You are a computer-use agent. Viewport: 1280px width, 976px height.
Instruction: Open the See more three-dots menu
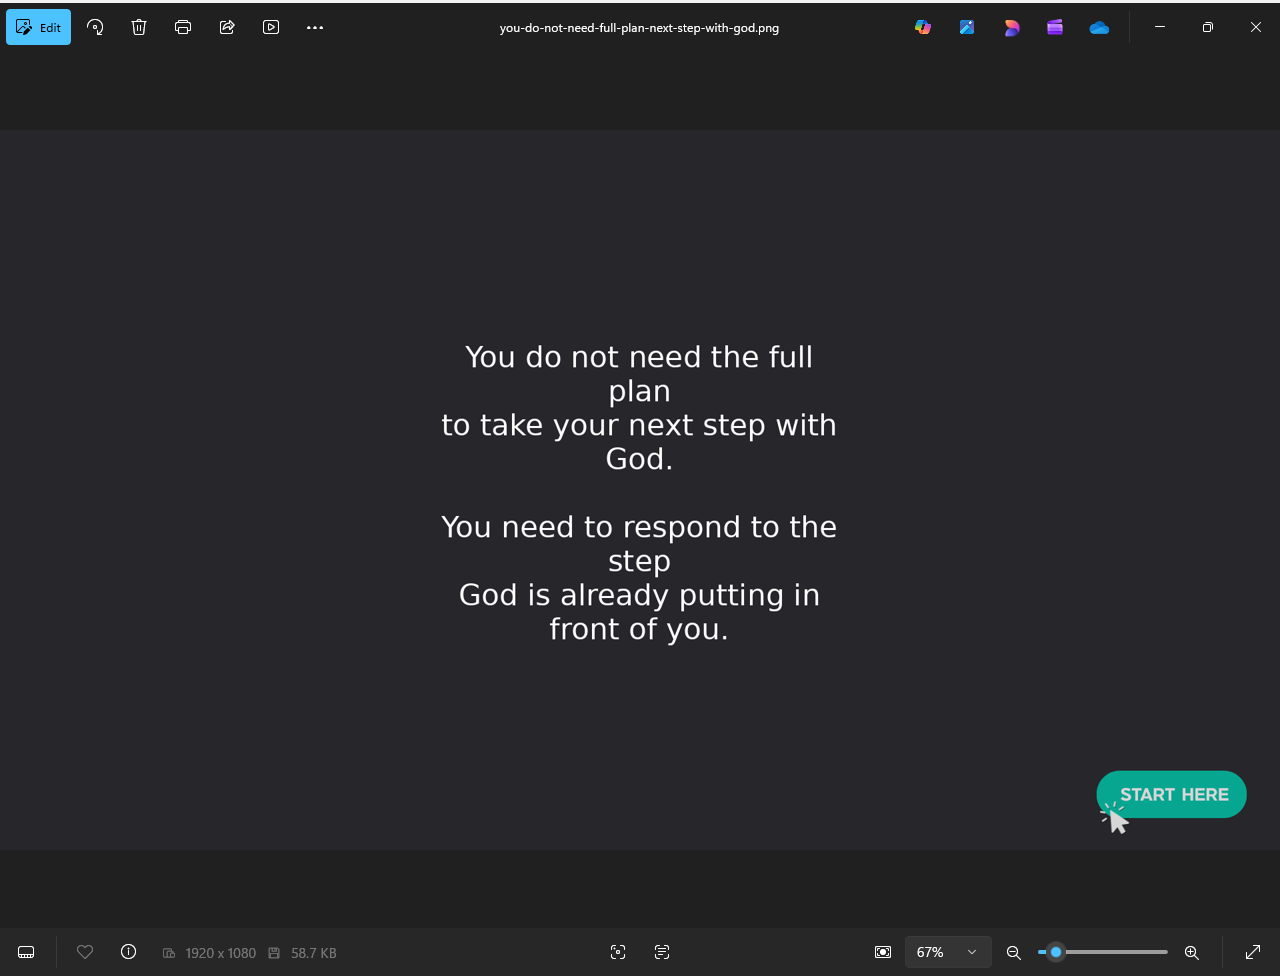tap(315, 27)
